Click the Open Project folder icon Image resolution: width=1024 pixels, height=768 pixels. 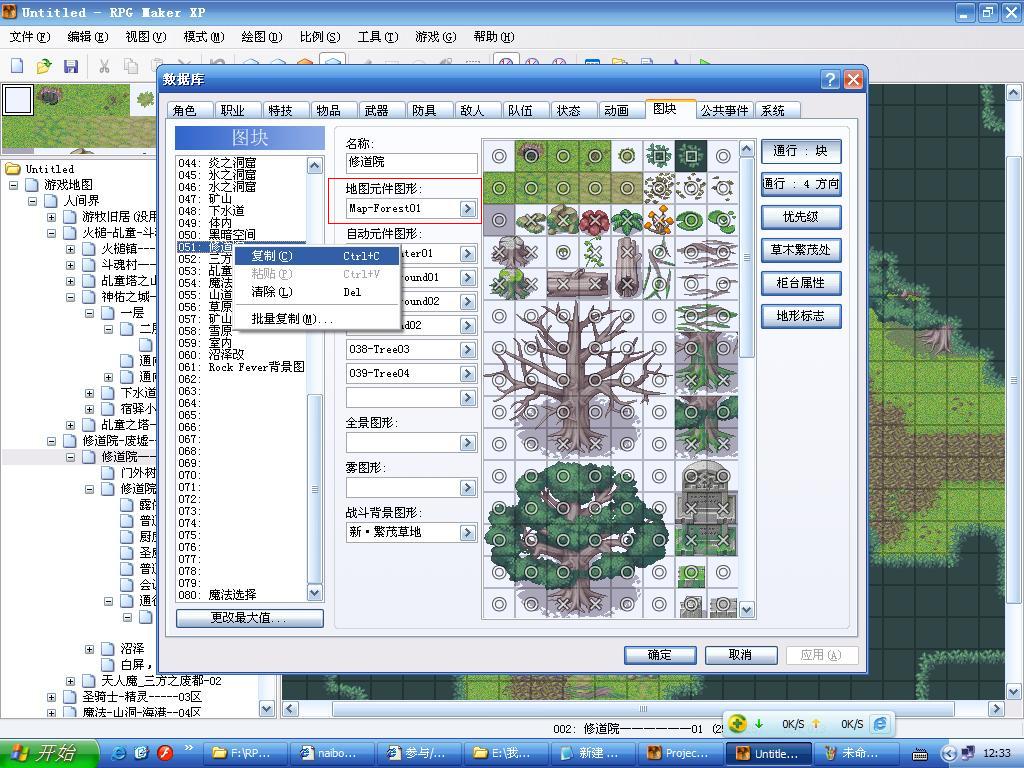(x=44, y=65)
